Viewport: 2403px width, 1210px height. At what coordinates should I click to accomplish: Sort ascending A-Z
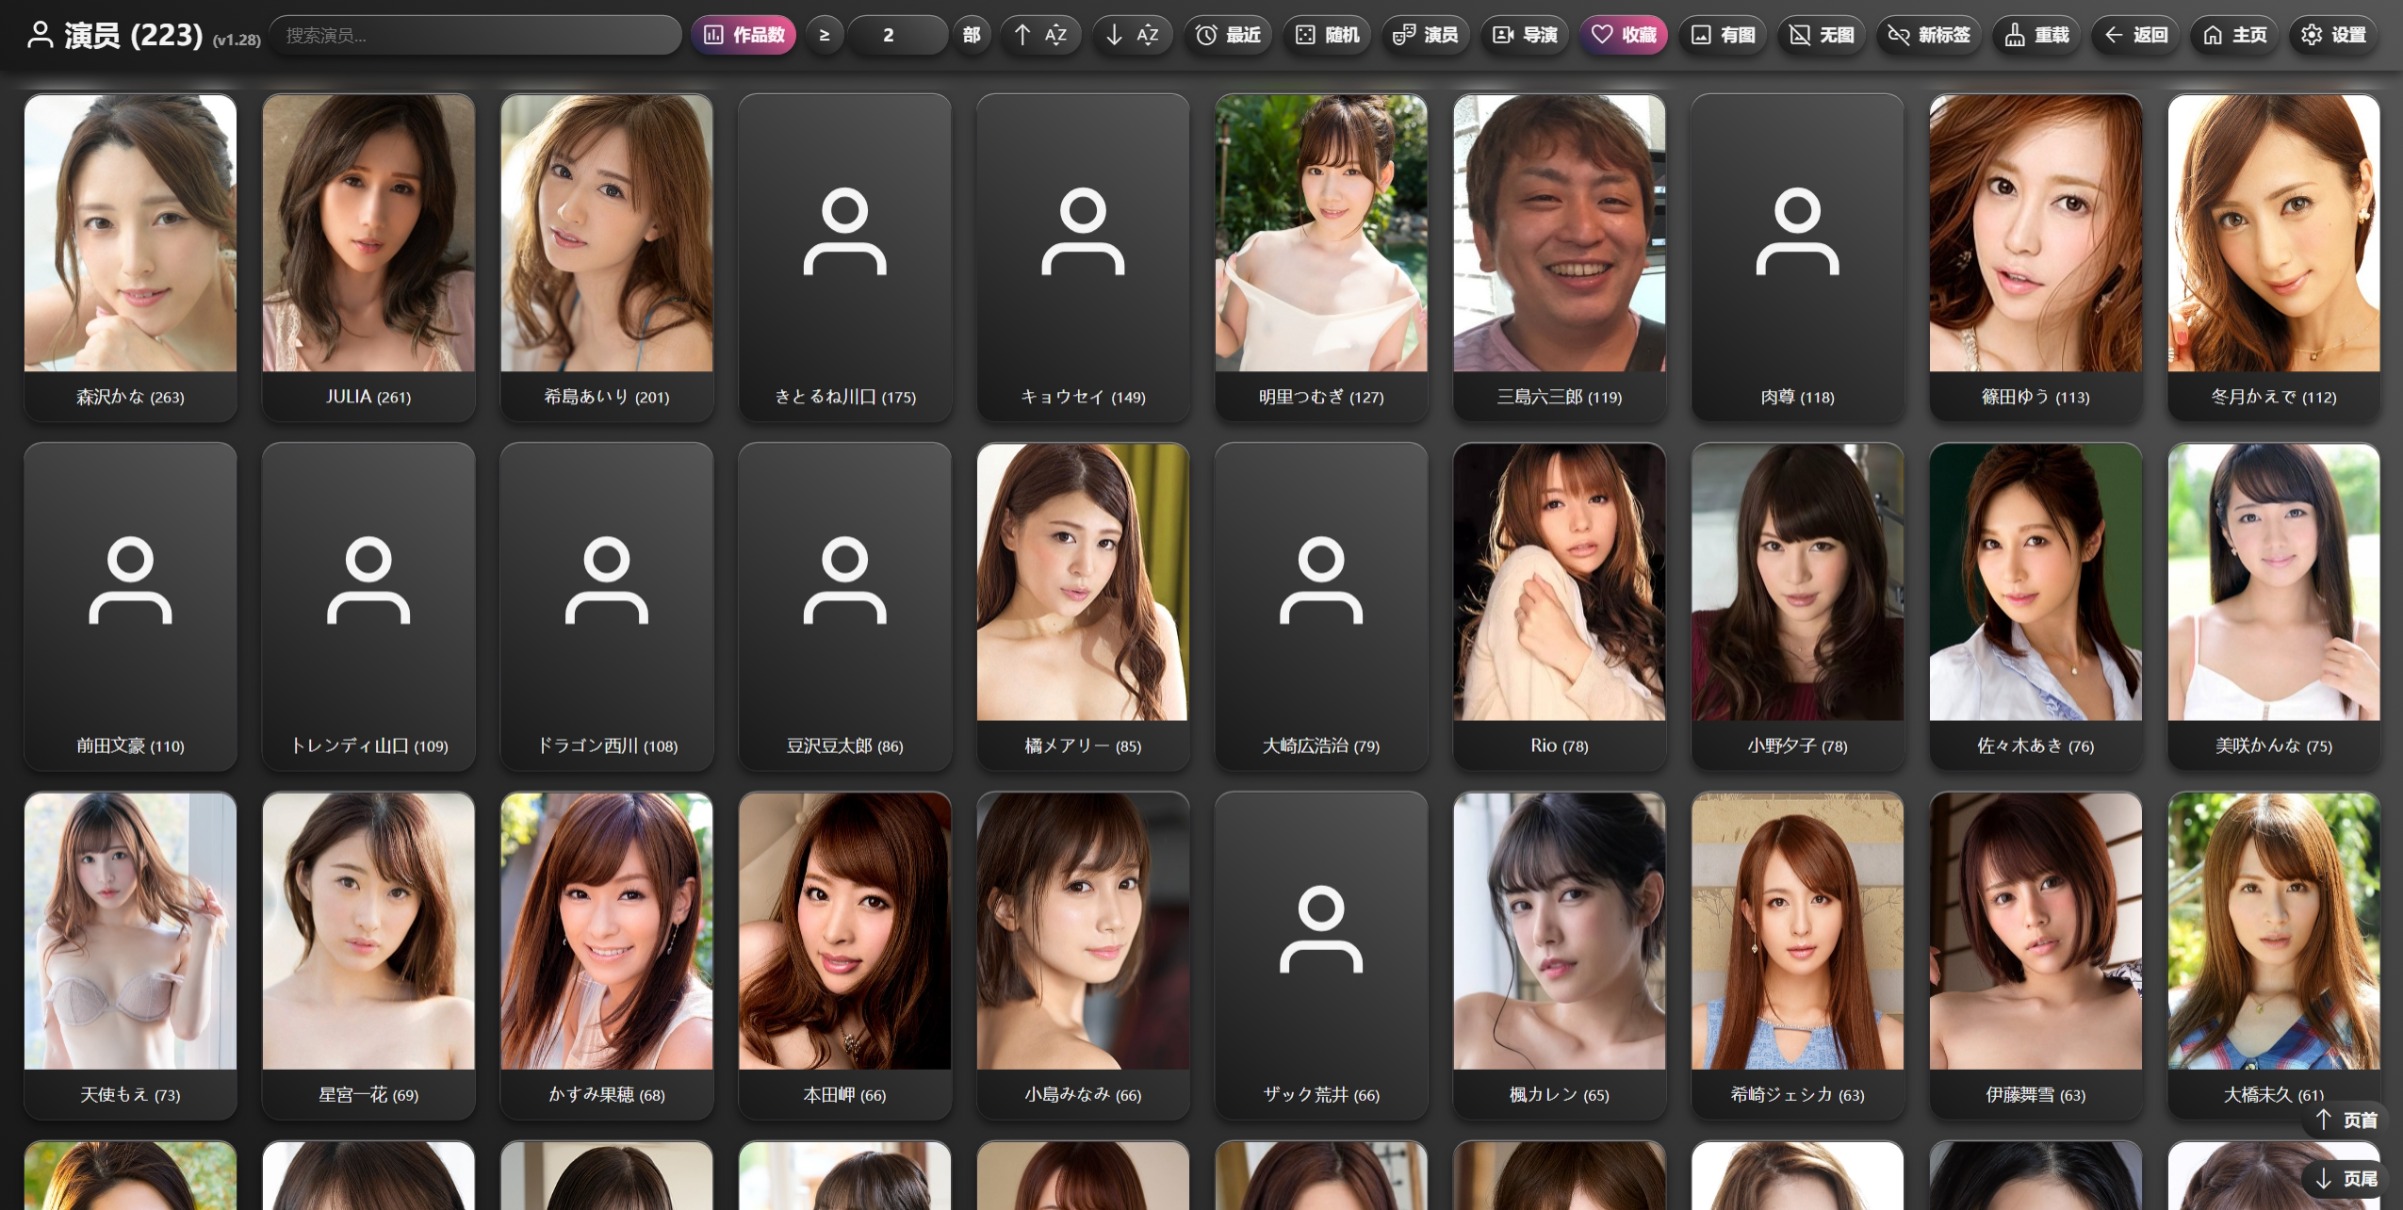pos(1041,35)
